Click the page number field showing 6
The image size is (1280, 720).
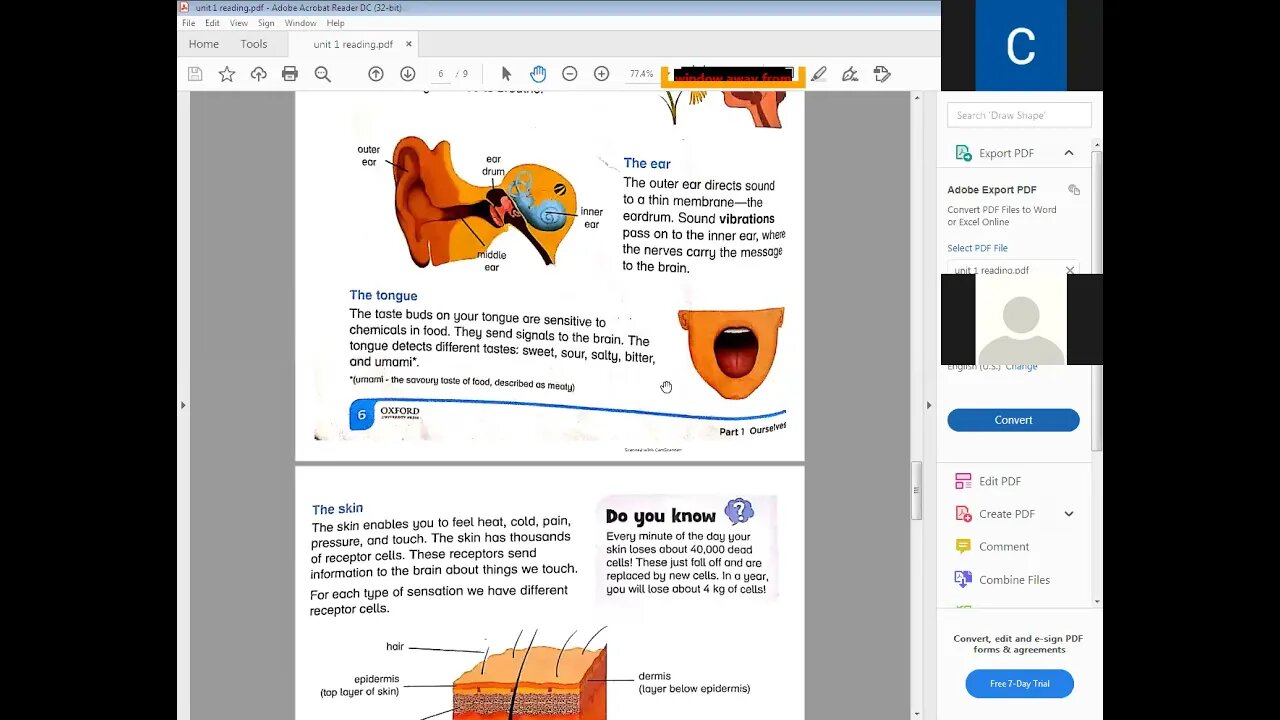[x=440, y=74]
